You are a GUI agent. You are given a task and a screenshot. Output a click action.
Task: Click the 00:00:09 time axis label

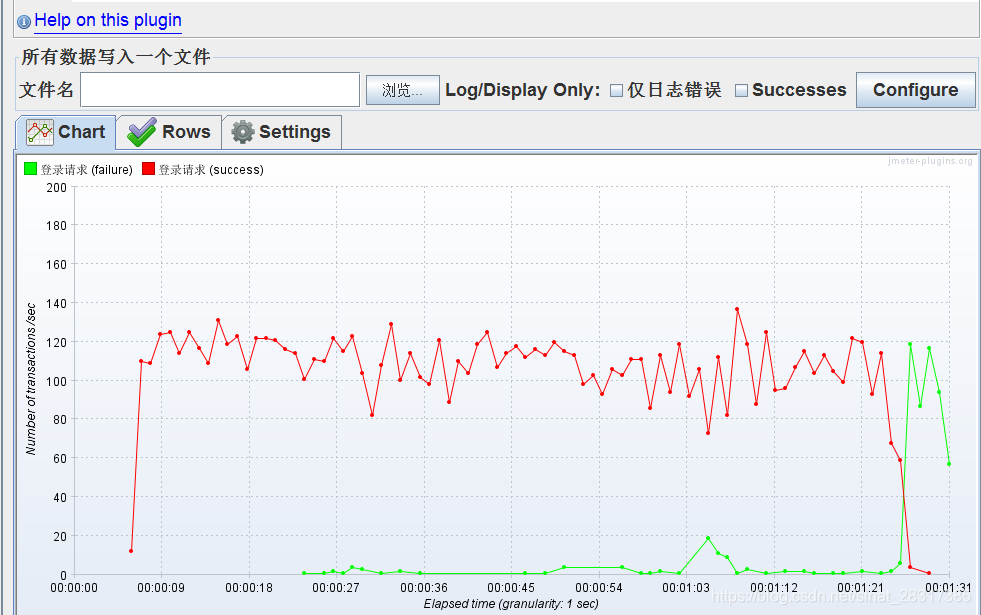pyautogui.click(x=161, y=588)
